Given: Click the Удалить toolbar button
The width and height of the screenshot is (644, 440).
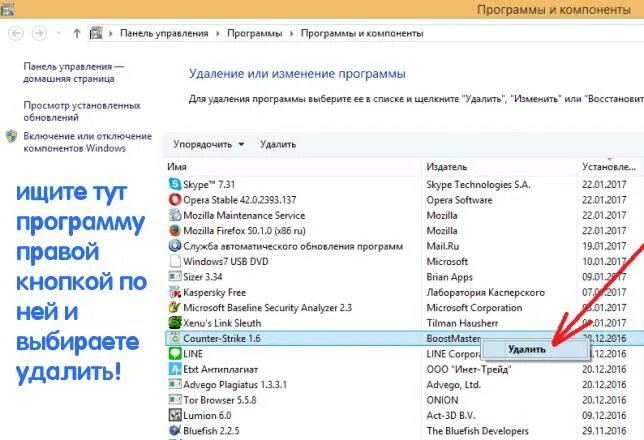Looking at the screenshot, I should [x=278, y=144].
